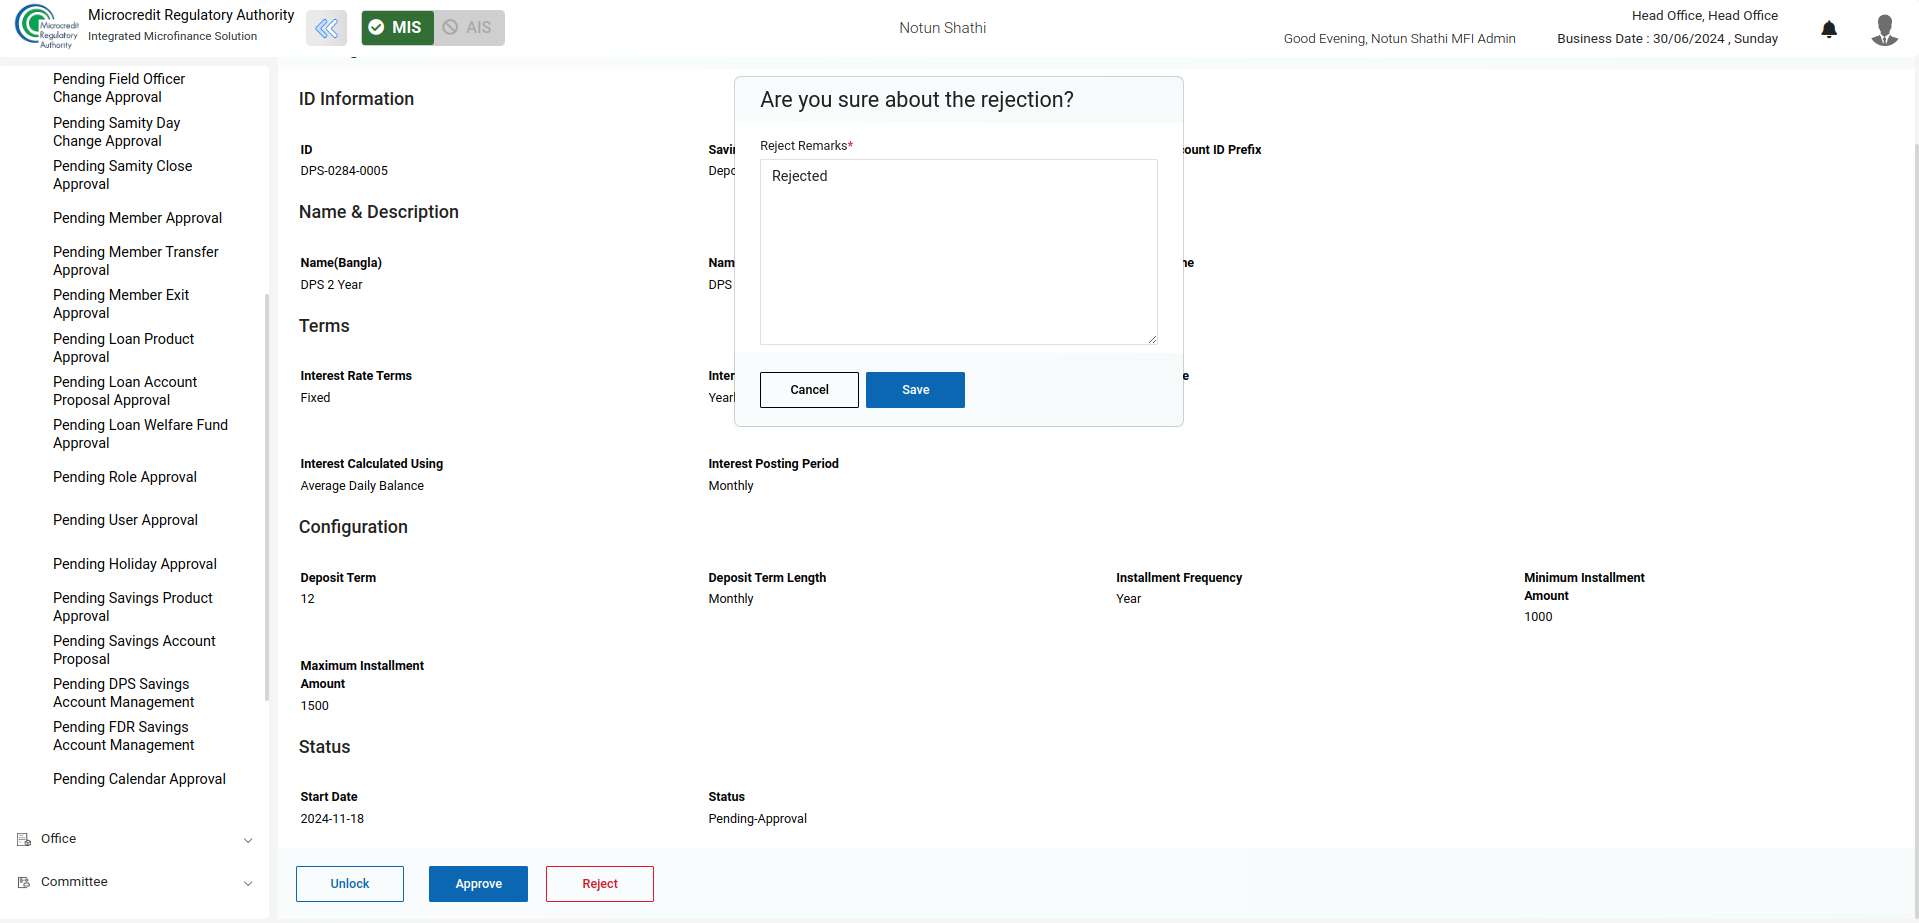This screenshot has width=1919, height=923.
Task: Click the Committee menu icon
Action: [x=24, y=883]
